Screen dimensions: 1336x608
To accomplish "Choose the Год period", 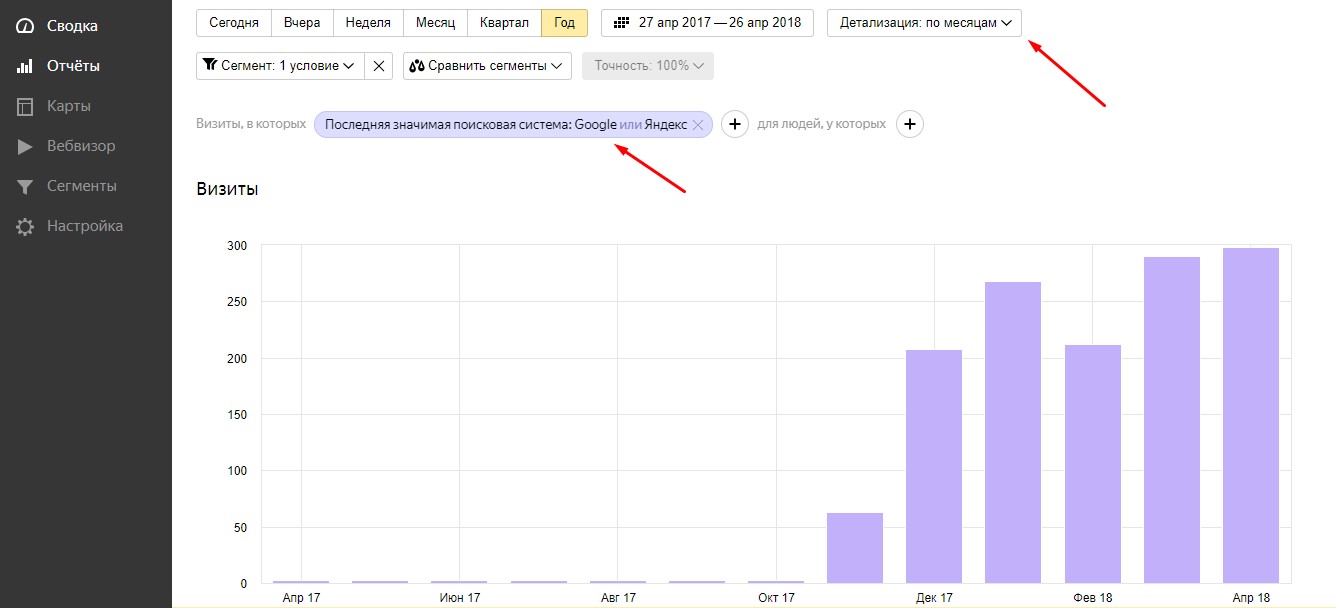I will 565,22.
